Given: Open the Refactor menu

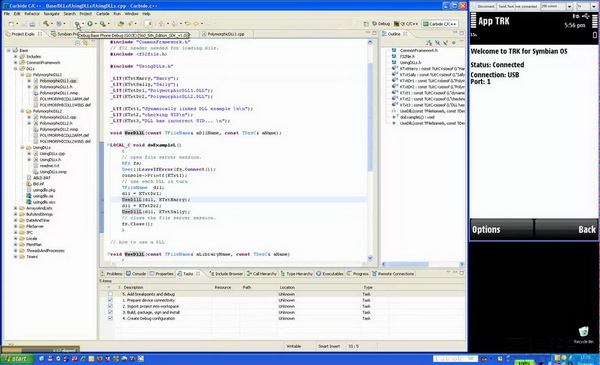Looking at the screenshot, I should tap(32, 14).
